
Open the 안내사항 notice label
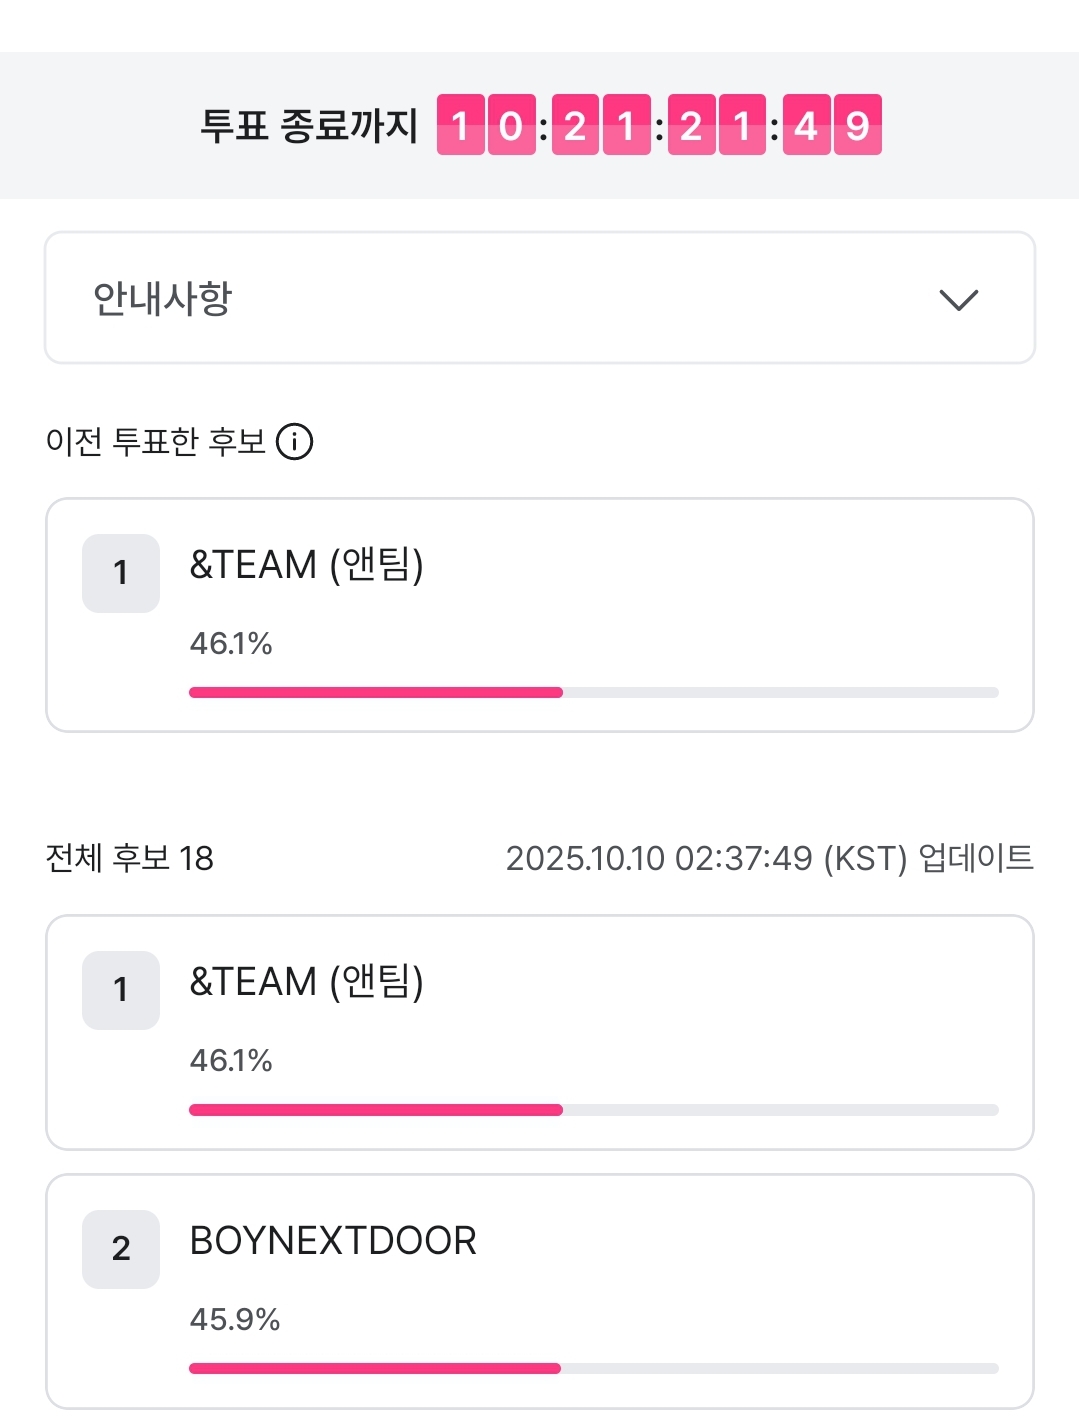pyautogui.click(x=162, y=298)
